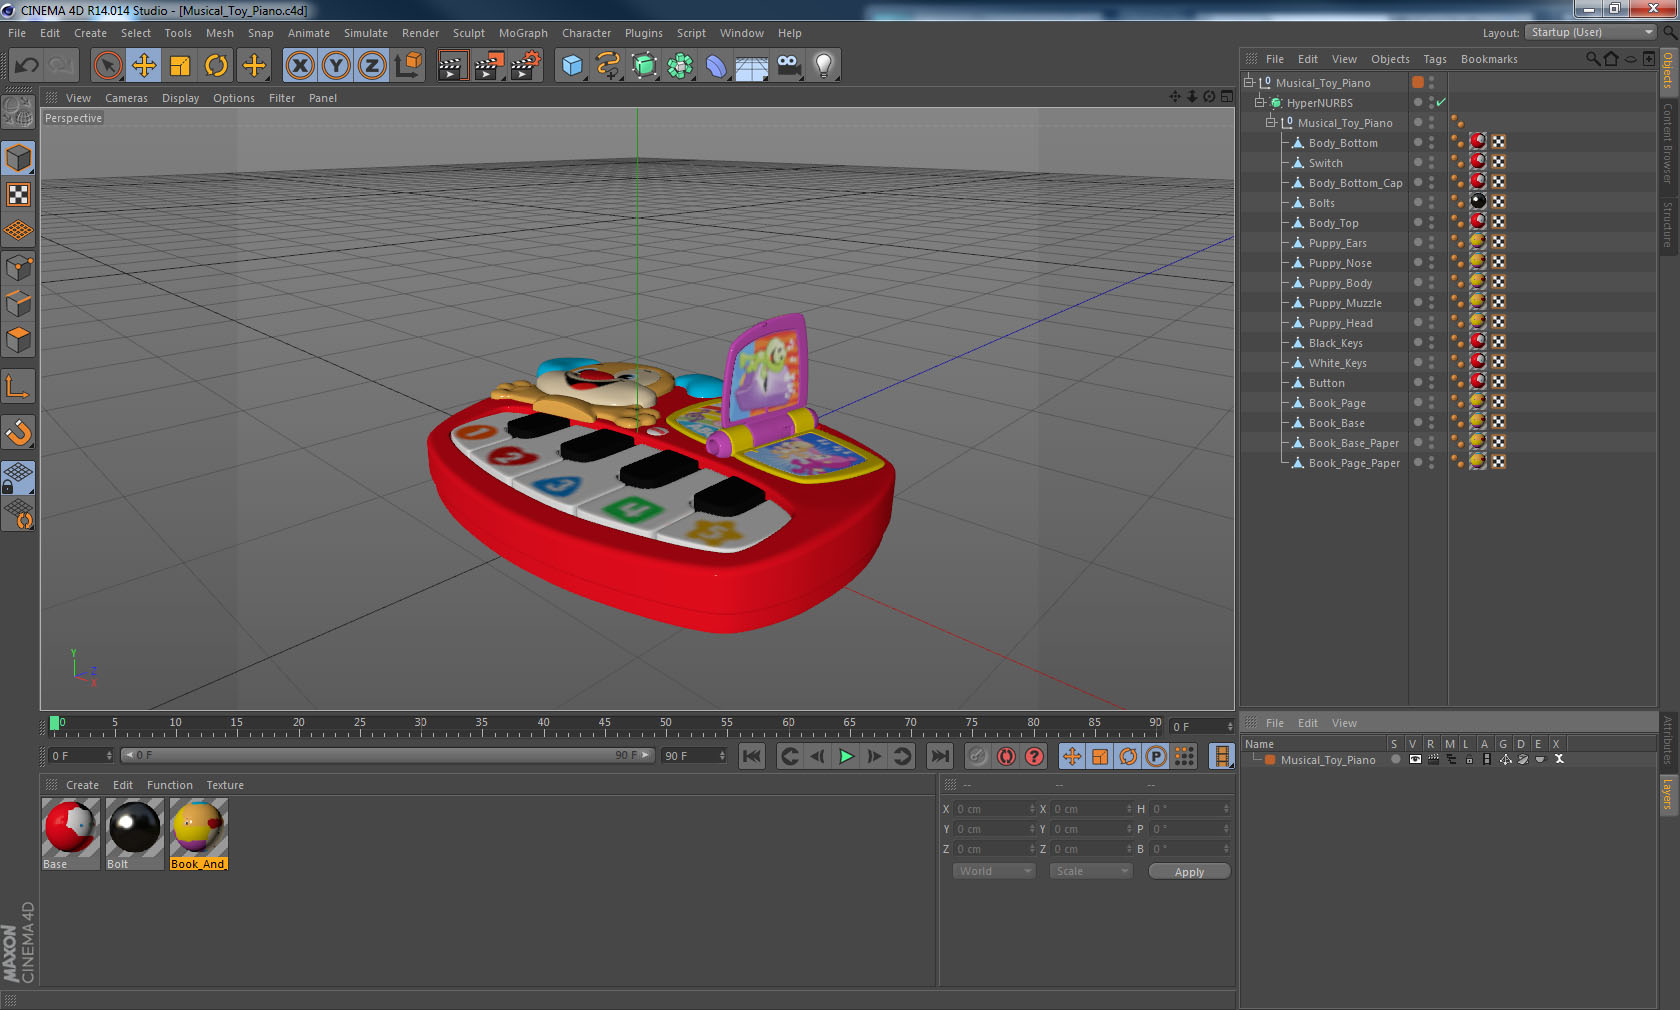Viewport: 1680px width, 1010px height.
Task: Toggle the snap magnet icon
Action: [19, 432]
